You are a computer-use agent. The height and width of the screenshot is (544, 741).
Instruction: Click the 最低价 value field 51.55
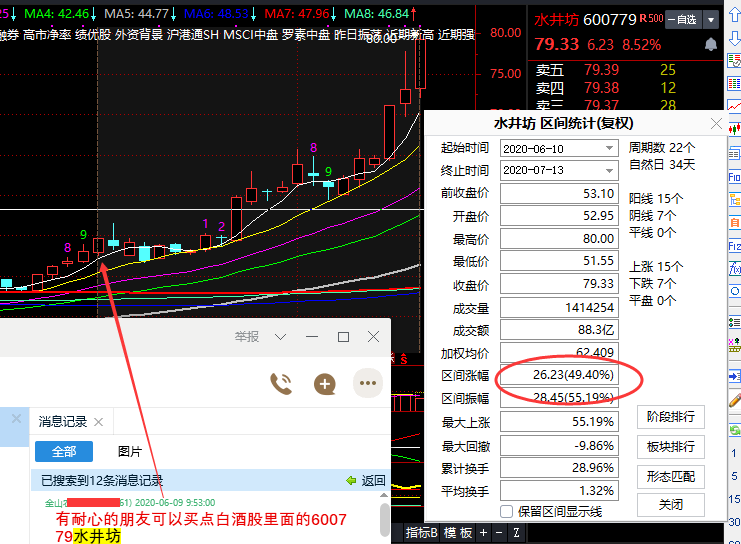[x=559, y=261]
